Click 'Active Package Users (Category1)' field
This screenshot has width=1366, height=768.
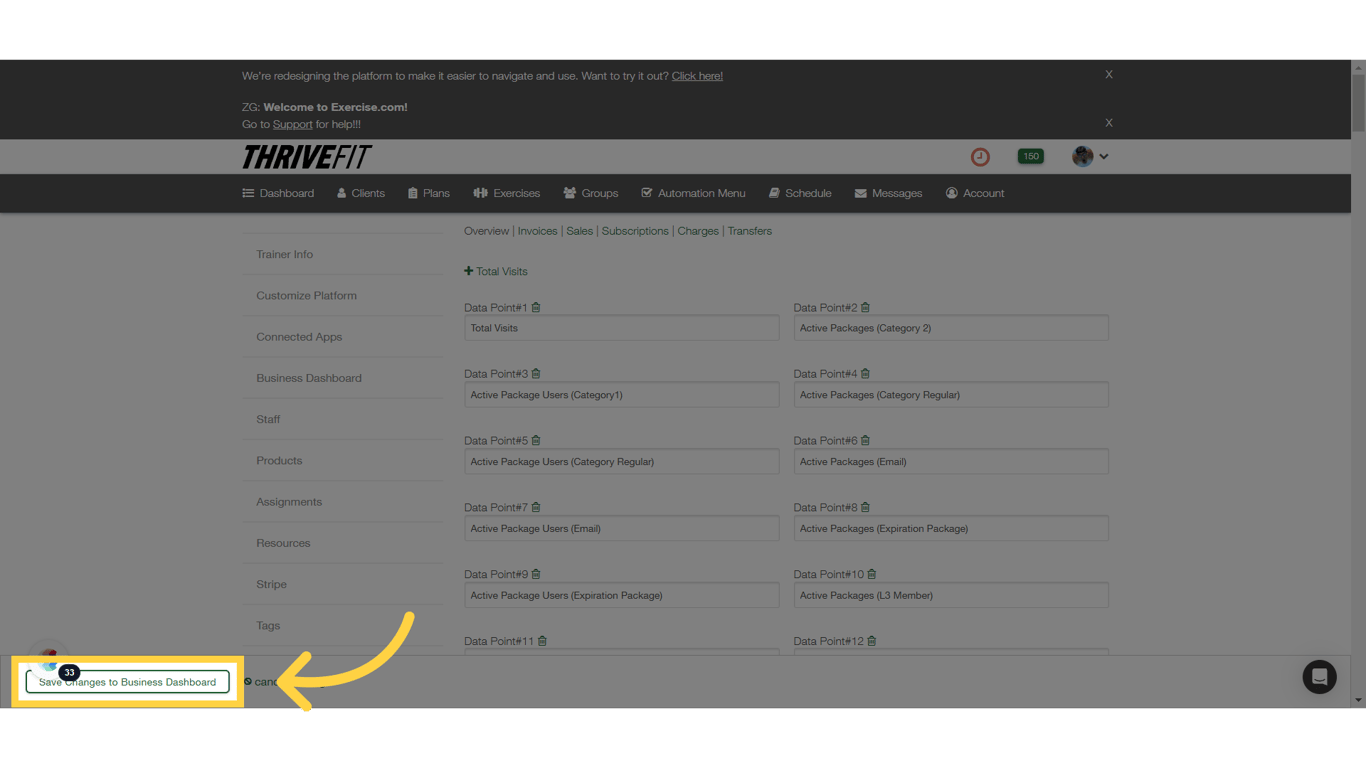click(621, 395)
